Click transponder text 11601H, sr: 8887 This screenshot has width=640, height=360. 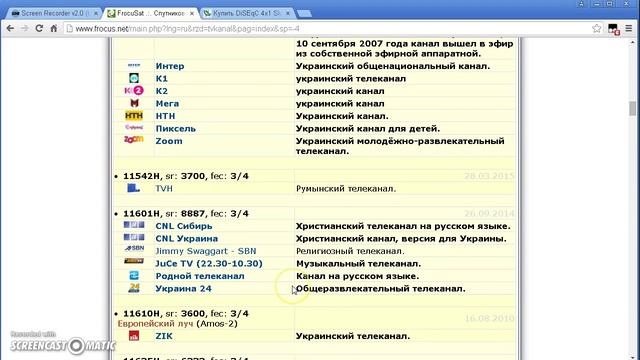pos(164,213)
